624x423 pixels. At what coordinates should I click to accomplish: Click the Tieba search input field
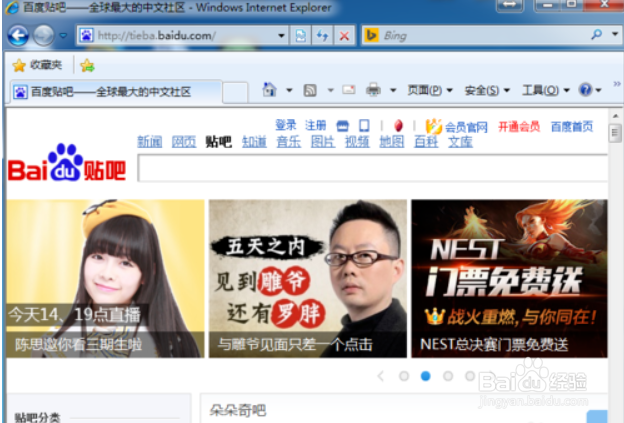[x=372, y=168]
